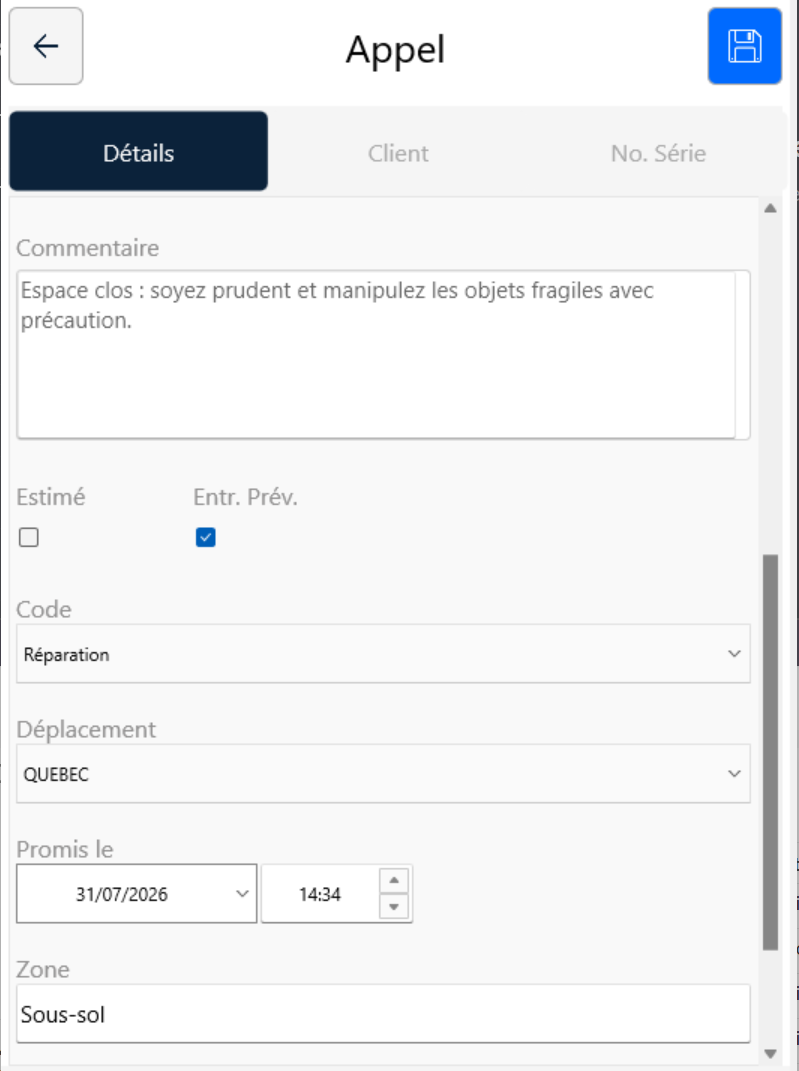The height and width of the screenshot is (1071, 799).
Task: Uncheck the Entr. Prév. checkbox
Action: tap(206, 538)
